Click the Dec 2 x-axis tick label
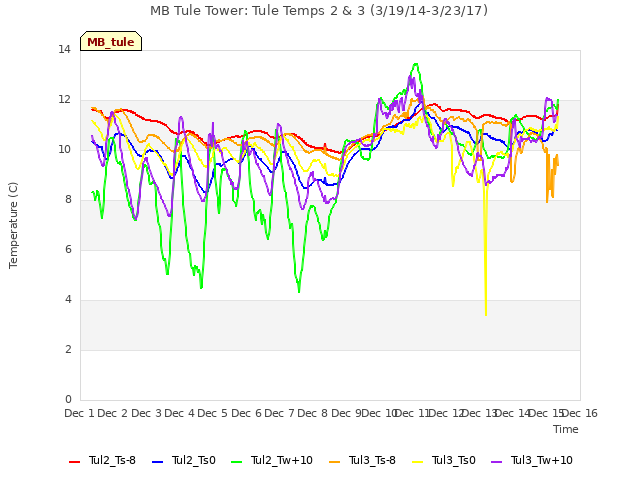The image size is (640, 480). click(113, 413)
